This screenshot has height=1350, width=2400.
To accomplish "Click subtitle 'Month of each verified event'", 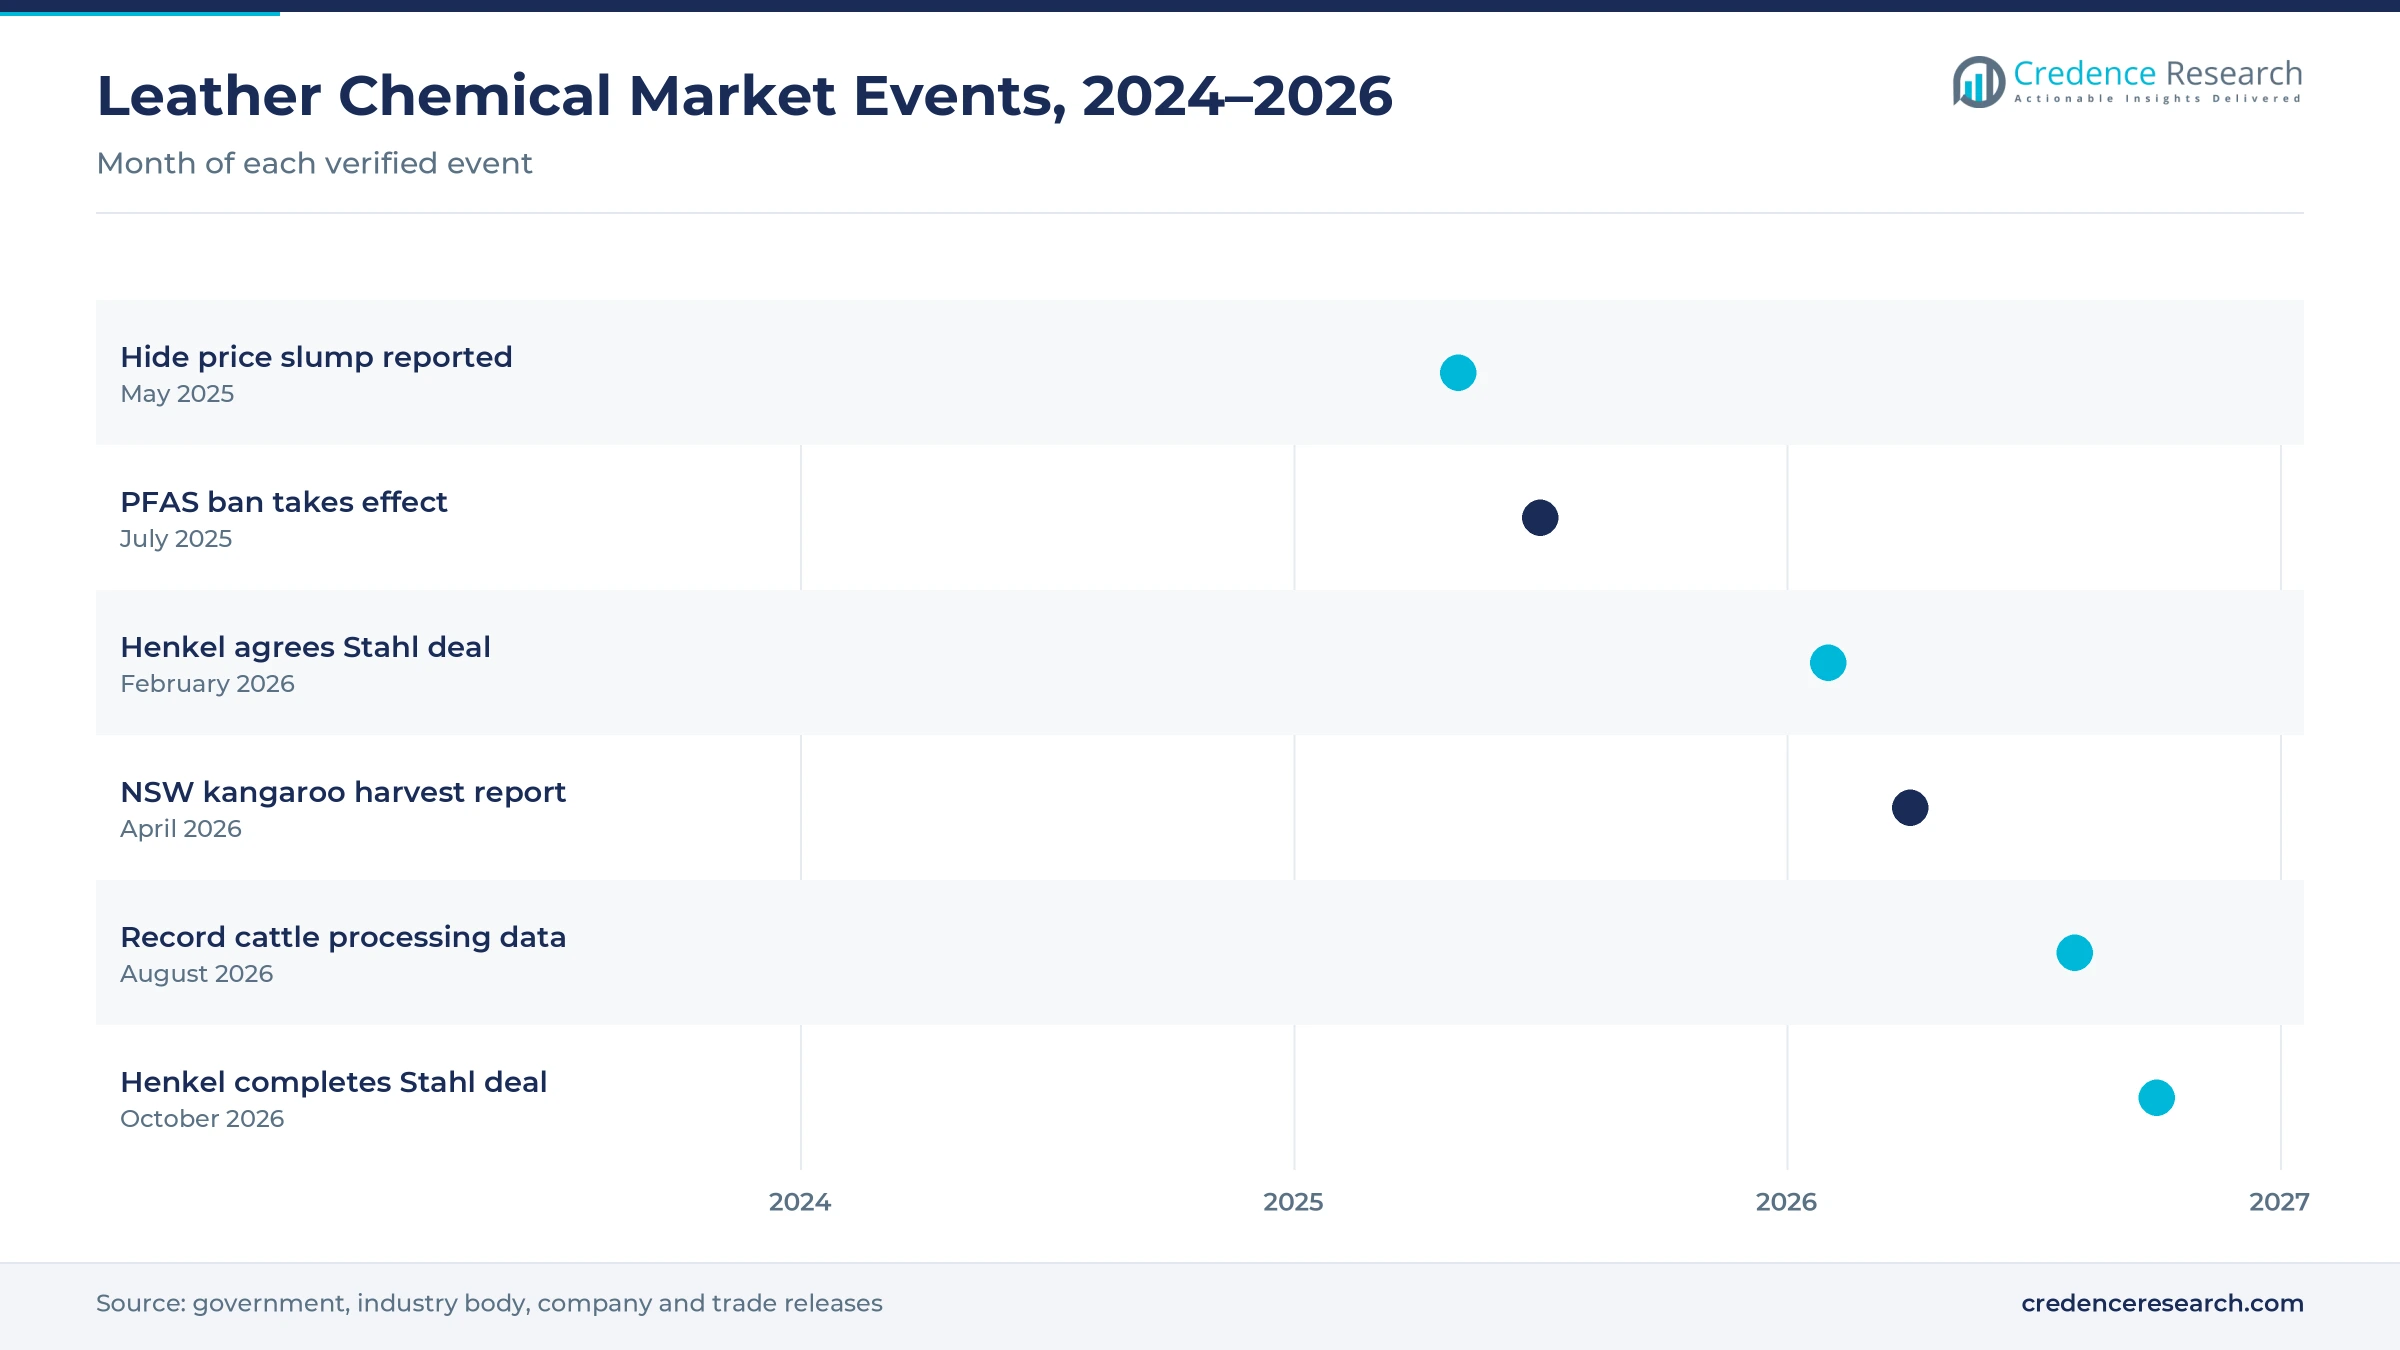I will click(x=314, y=163).
